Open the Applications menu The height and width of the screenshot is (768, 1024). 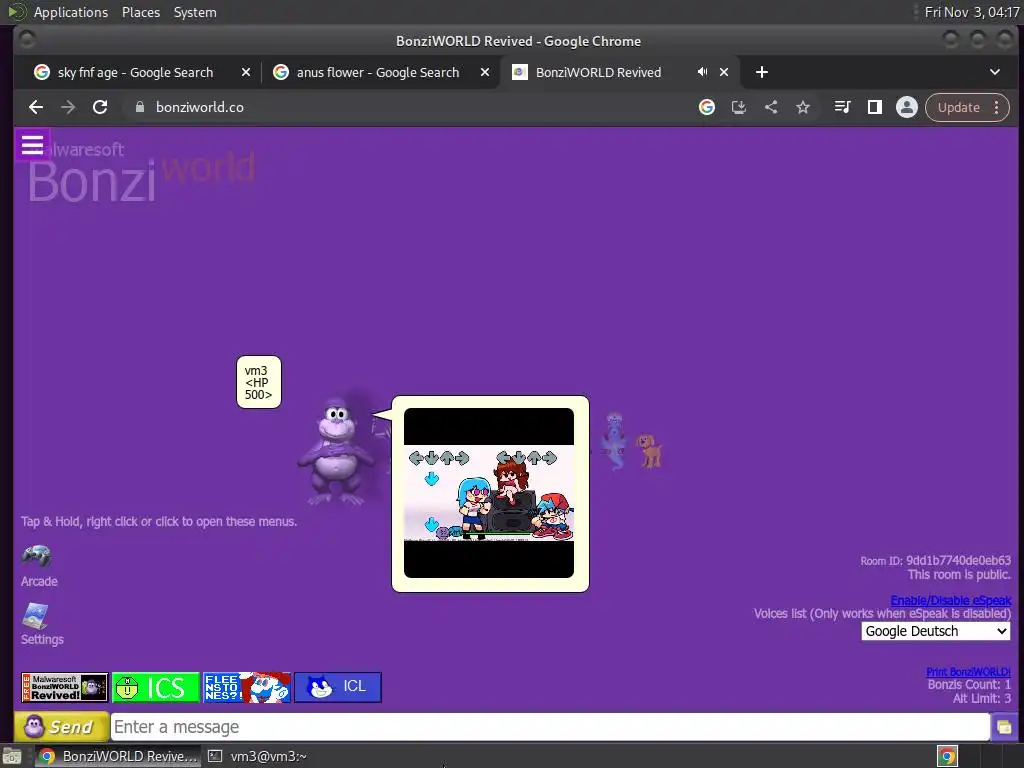click(71, 12)
